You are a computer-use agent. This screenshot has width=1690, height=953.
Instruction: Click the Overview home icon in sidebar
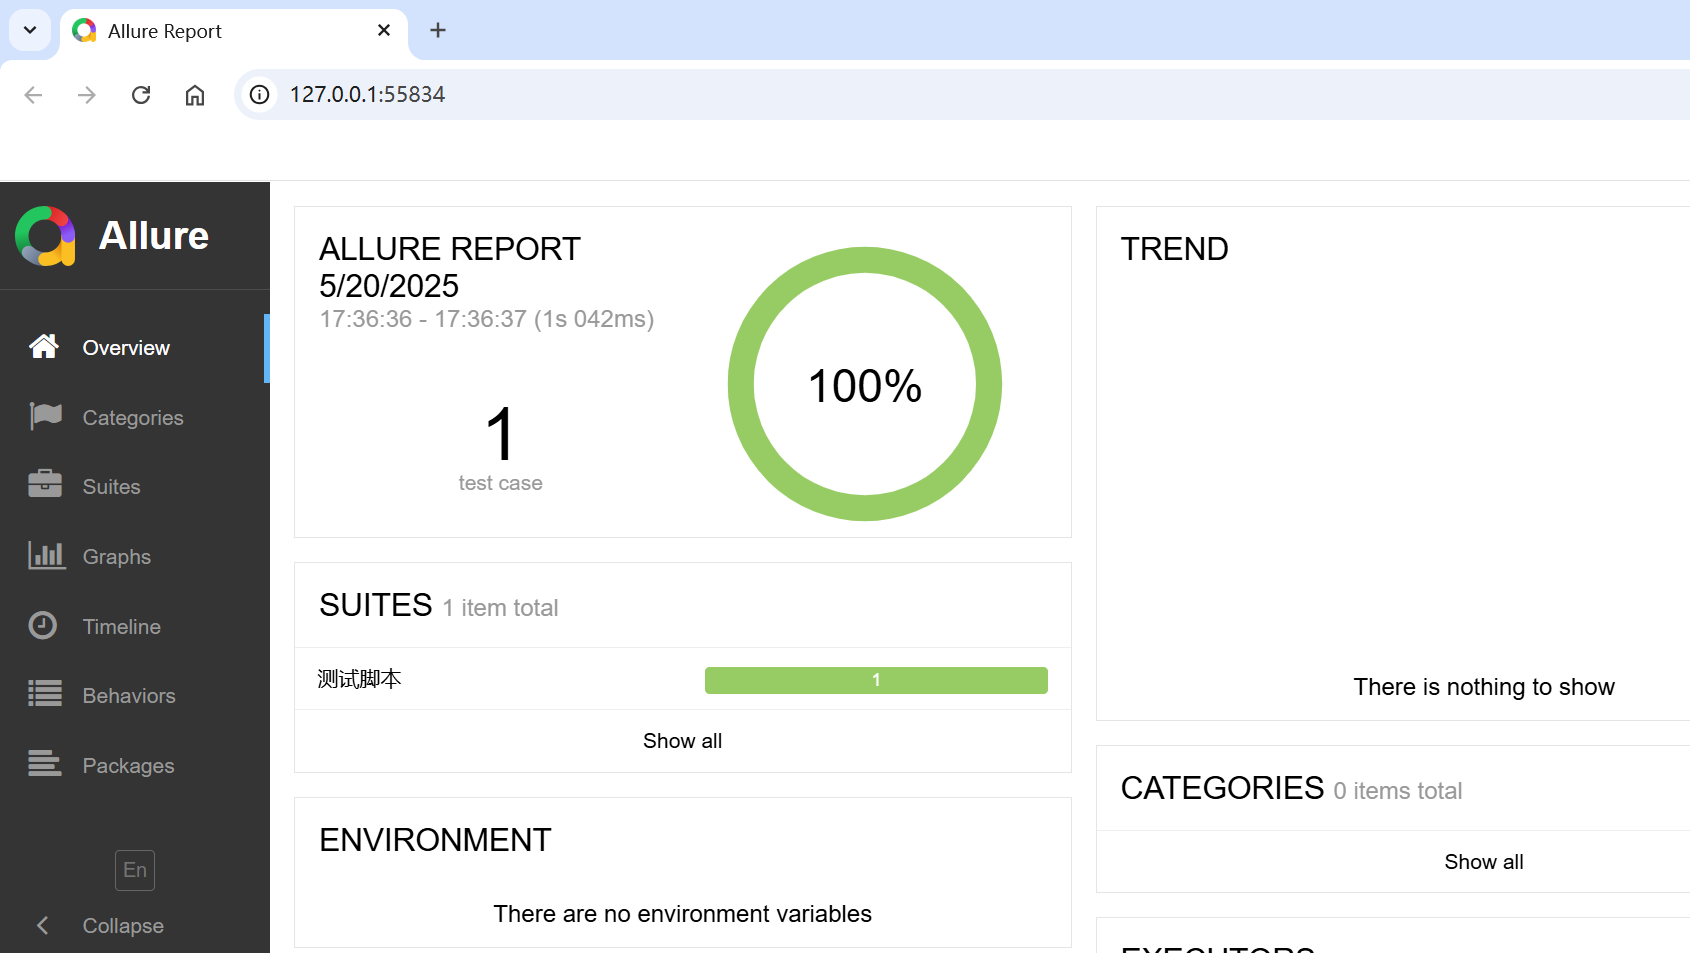44,347
